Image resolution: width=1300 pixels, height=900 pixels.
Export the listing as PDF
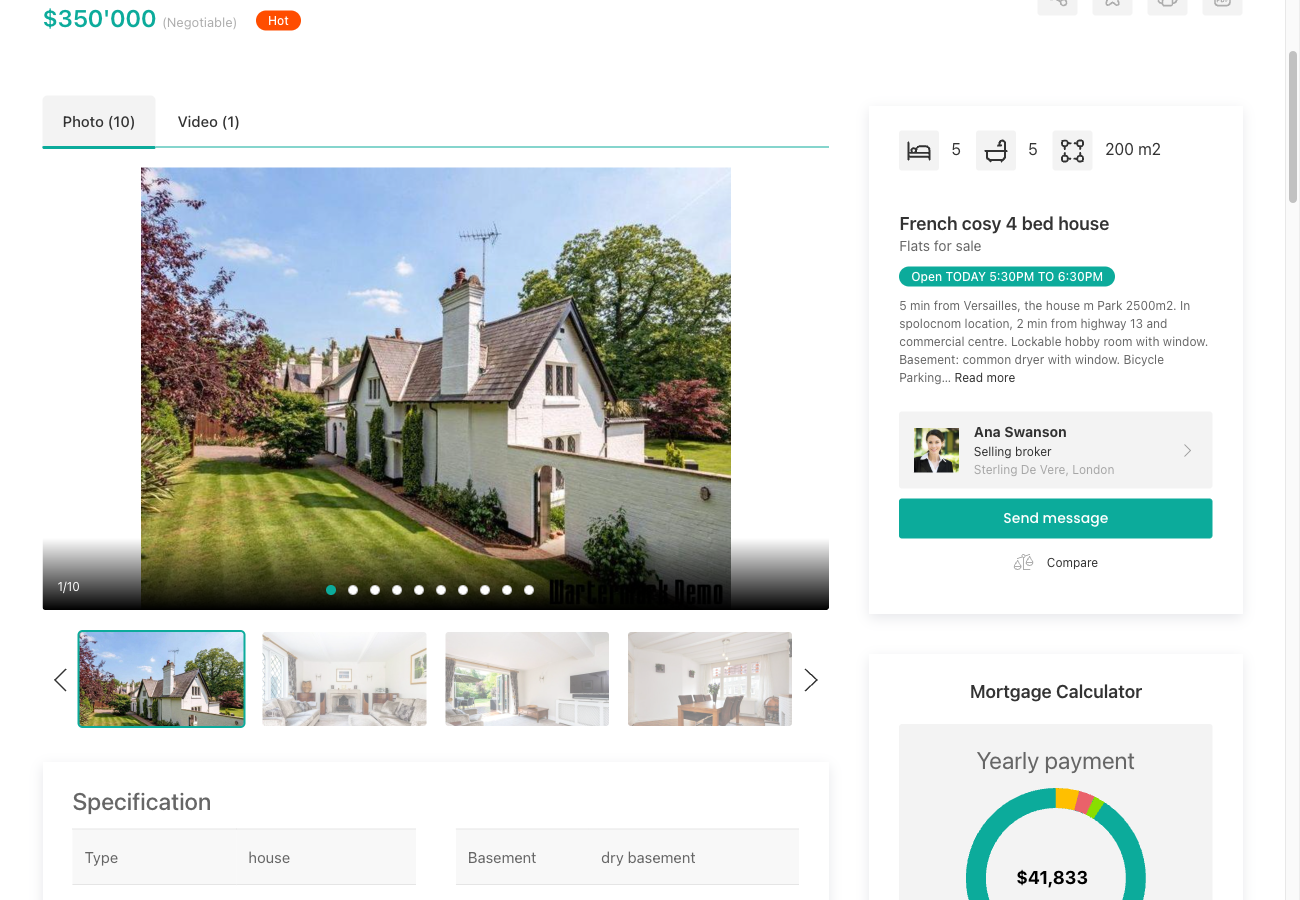(1222, 6)
